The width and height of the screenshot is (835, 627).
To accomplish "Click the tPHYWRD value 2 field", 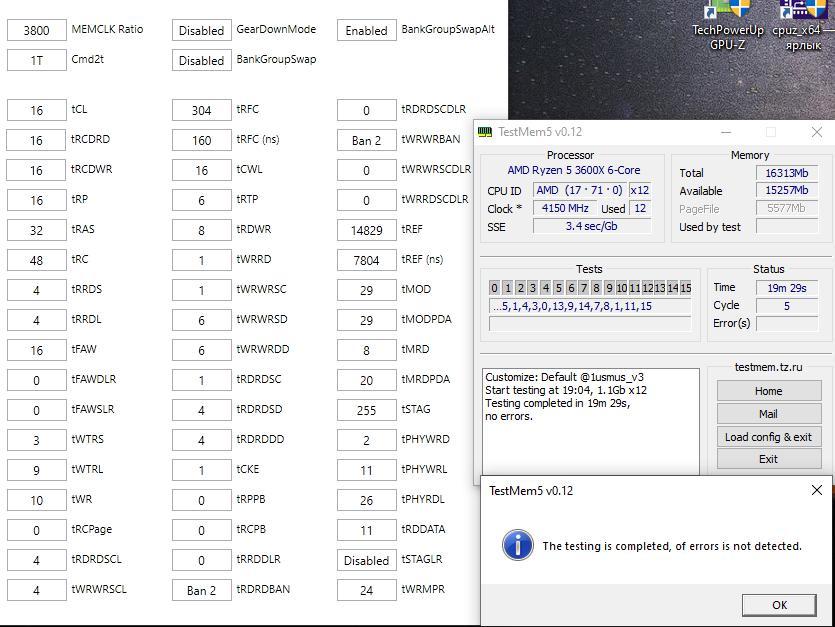I will click(x=367, y=440).
